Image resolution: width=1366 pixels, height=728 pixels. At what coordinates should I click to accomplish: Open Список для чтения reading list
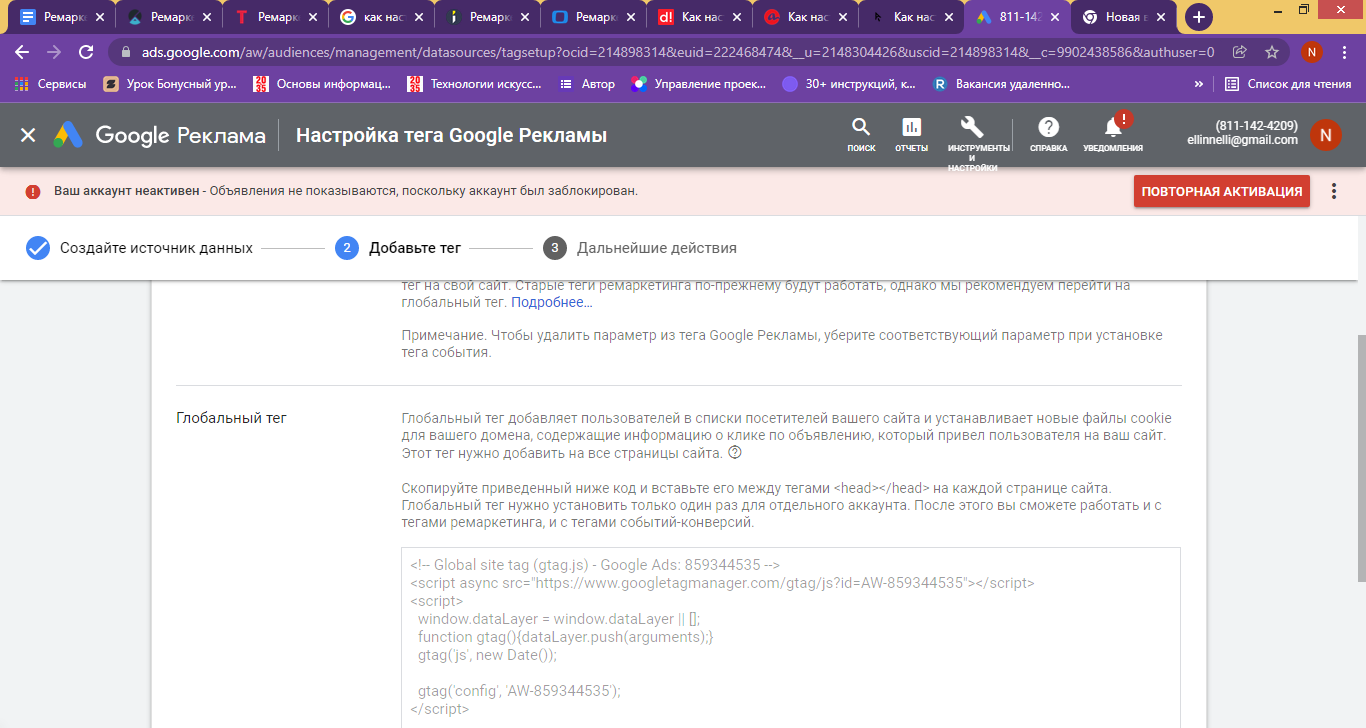click(x=1288, y=84)
